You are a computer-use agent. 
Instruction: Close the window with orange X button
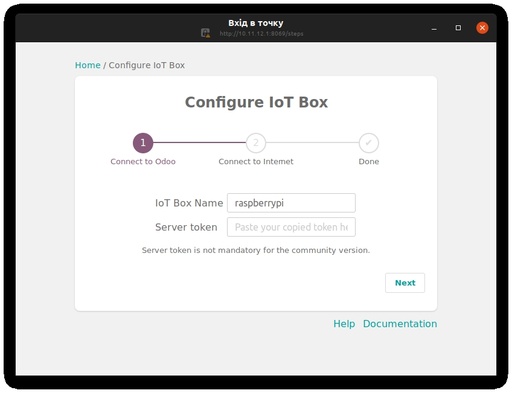482,28
